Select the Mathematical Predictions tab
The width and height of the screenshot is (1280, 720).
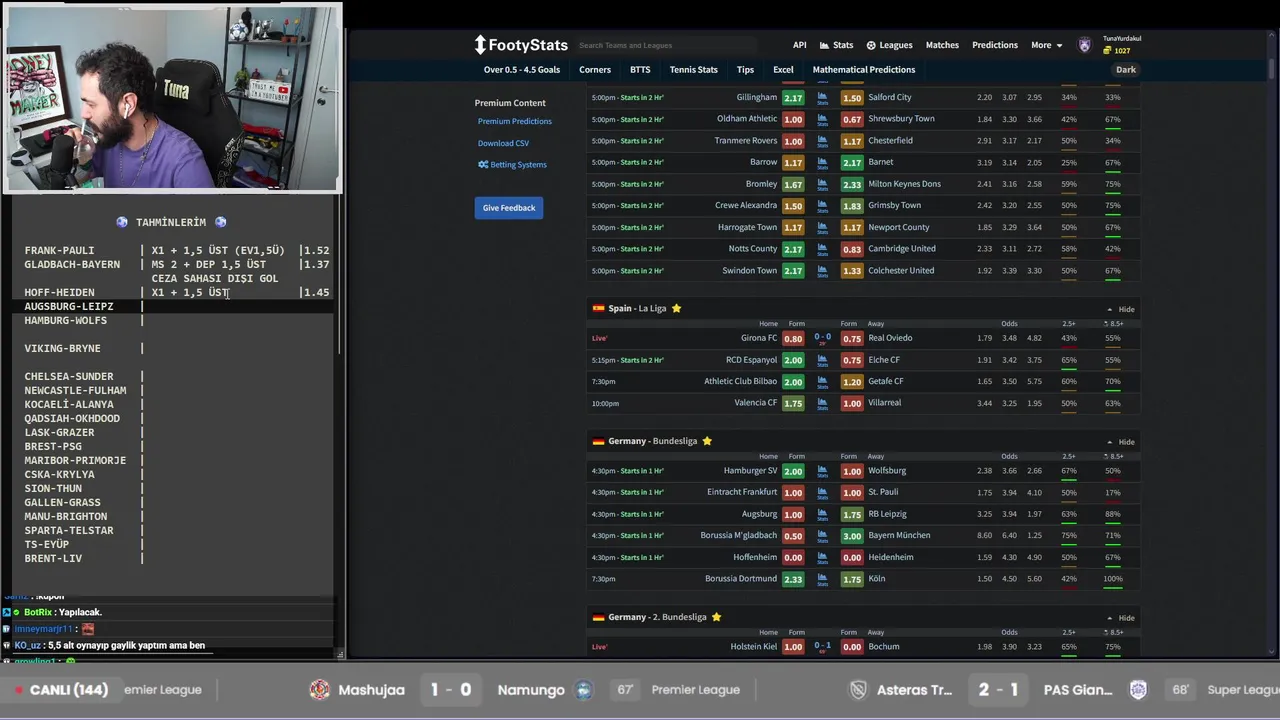point(864,70)
